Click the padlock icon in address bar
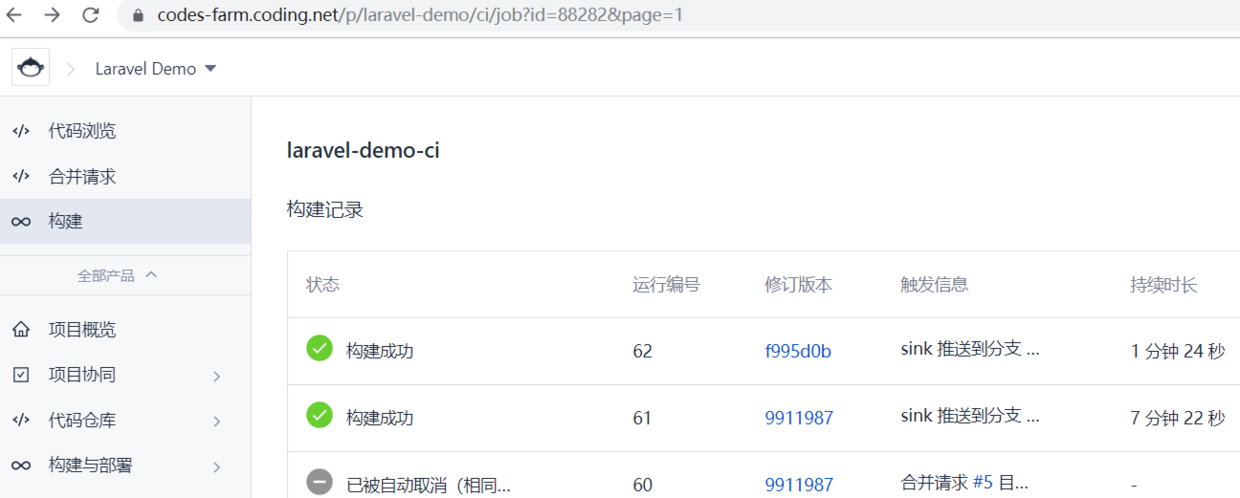This screenshot has width=1240, height=498. (138, 16)
